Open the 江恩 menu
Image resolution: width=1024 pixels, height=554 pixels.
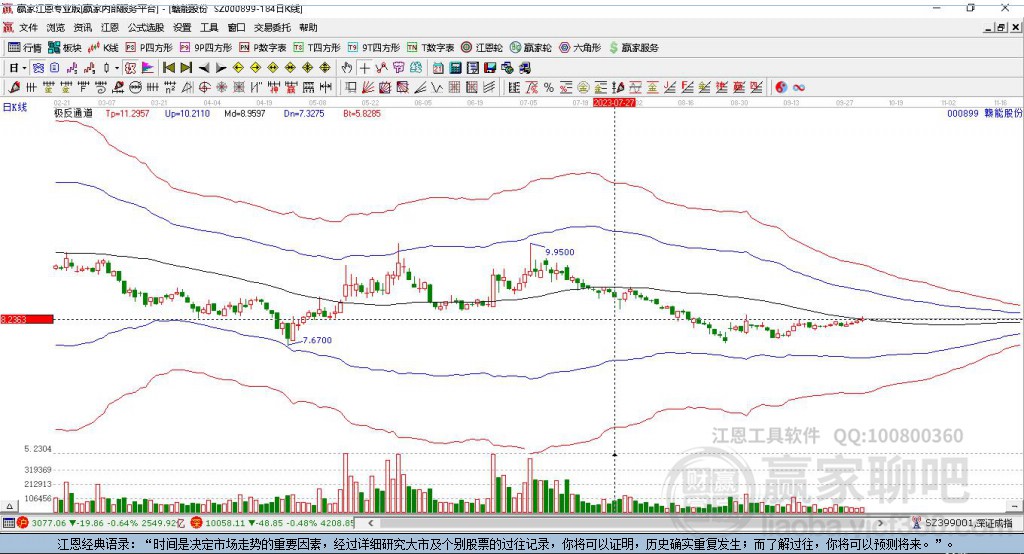[x=110, y=27]
